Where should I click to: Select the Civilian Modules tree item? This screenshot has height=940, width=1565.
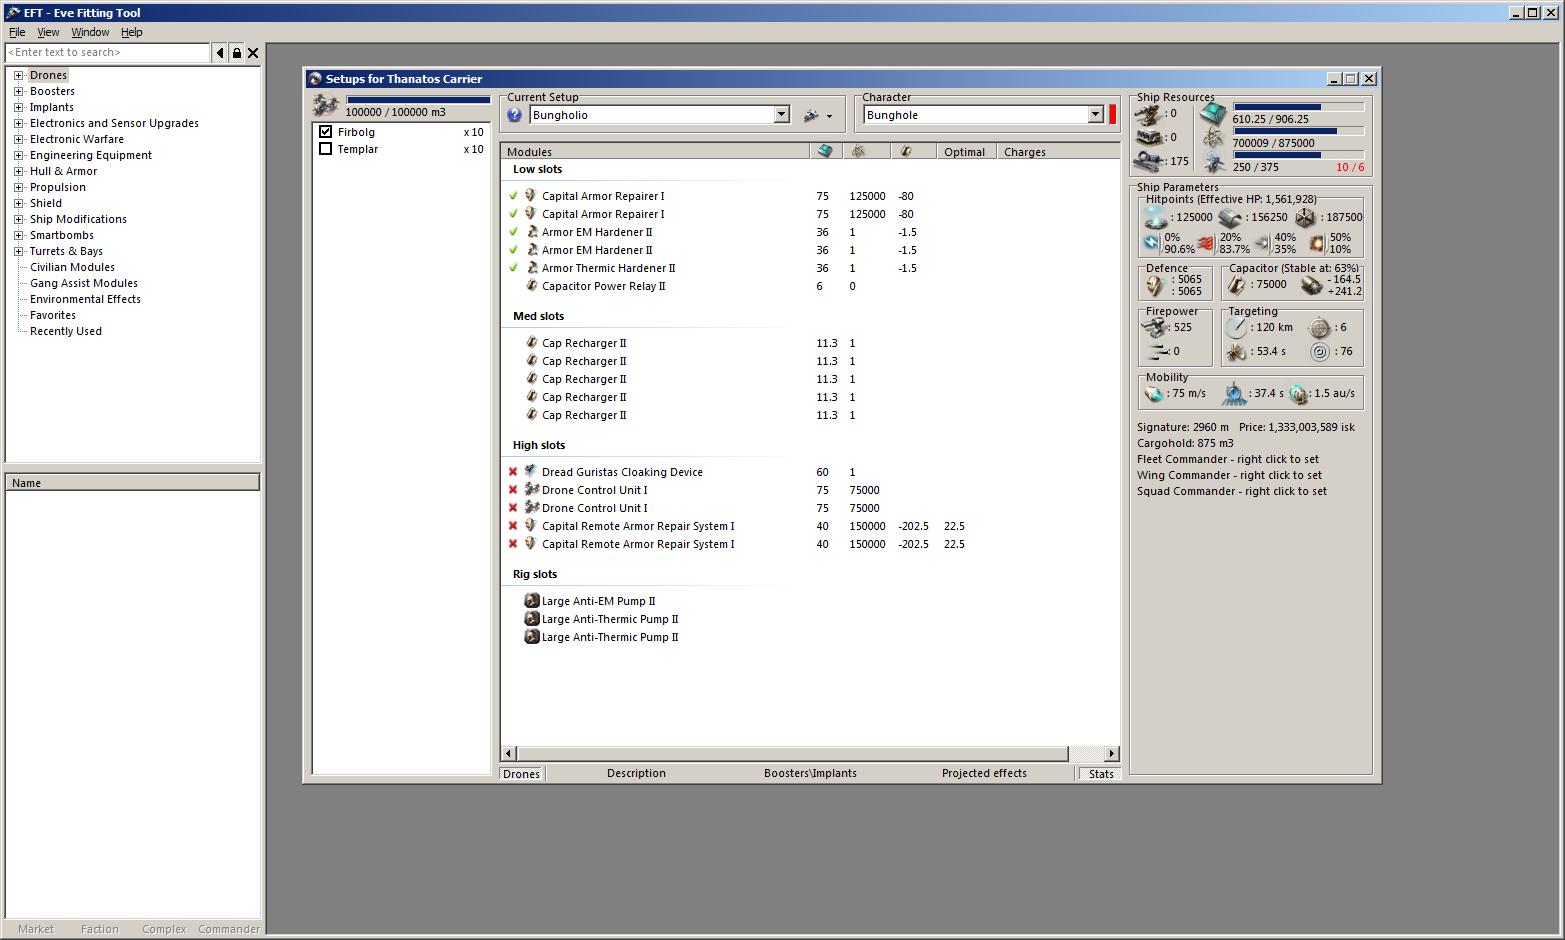72,267
